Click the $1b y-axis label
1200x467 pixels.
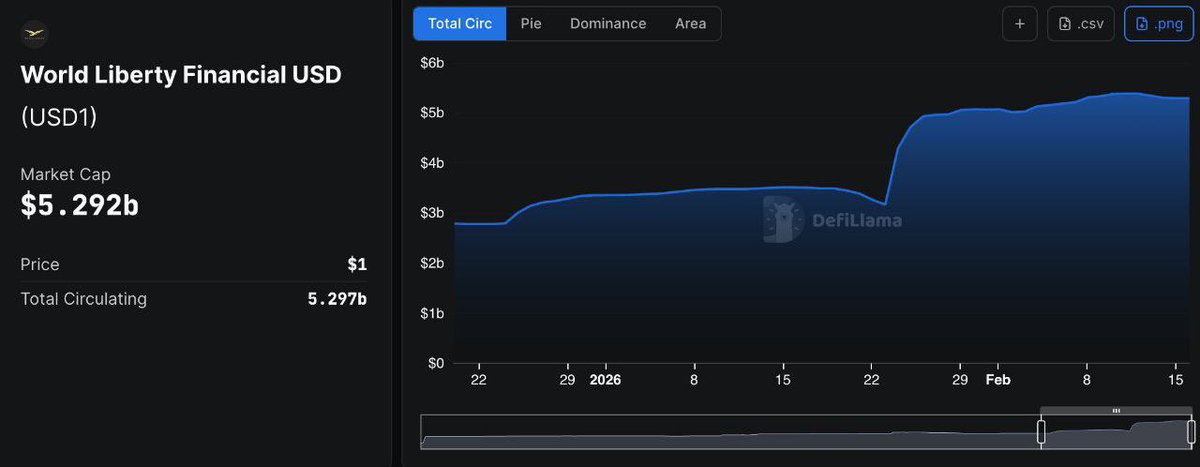click(x=431, y=313)
